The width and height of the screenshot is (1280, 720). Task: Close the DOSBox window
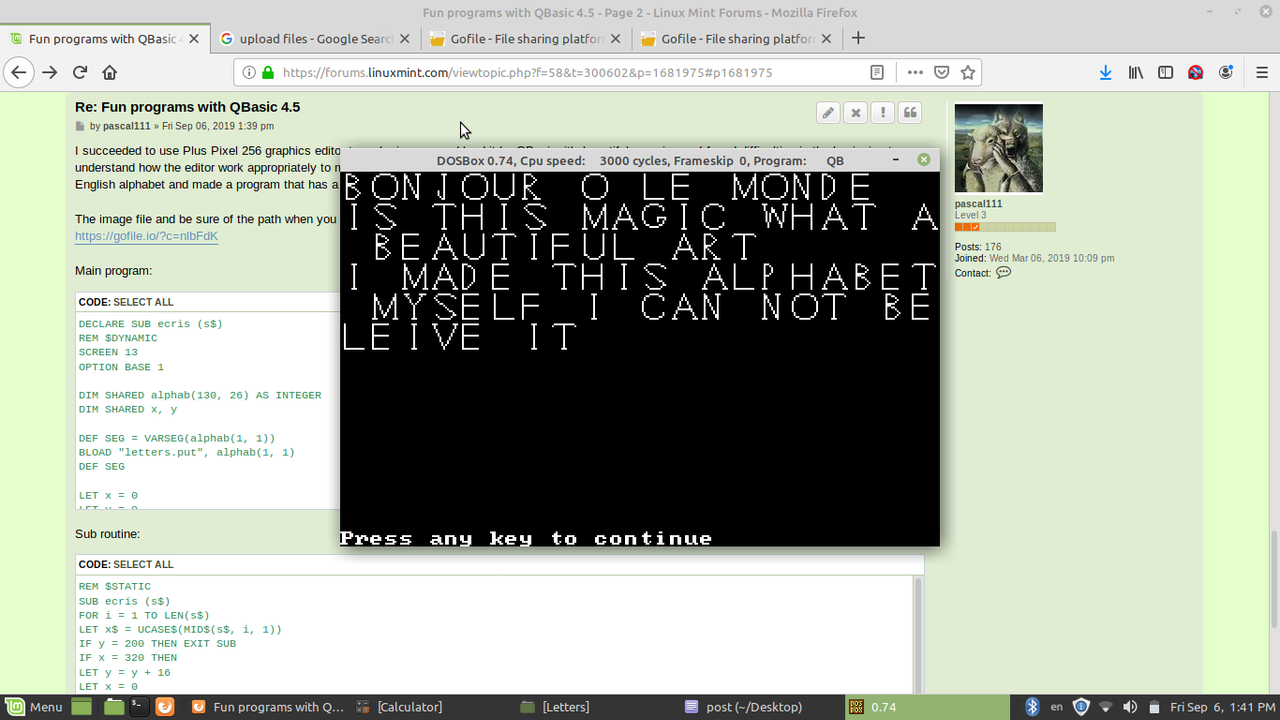point(924,160)
